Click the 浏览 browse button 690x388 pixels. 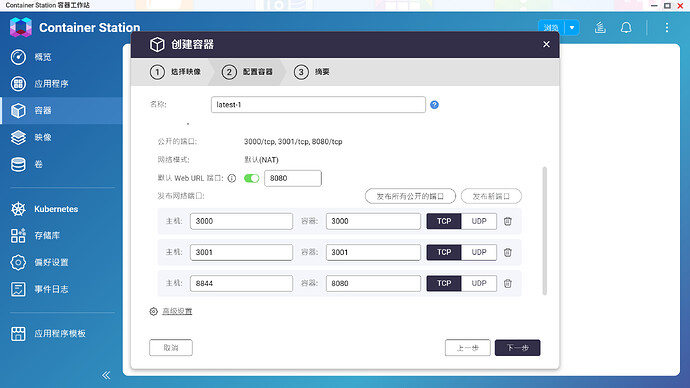(551, 28)
